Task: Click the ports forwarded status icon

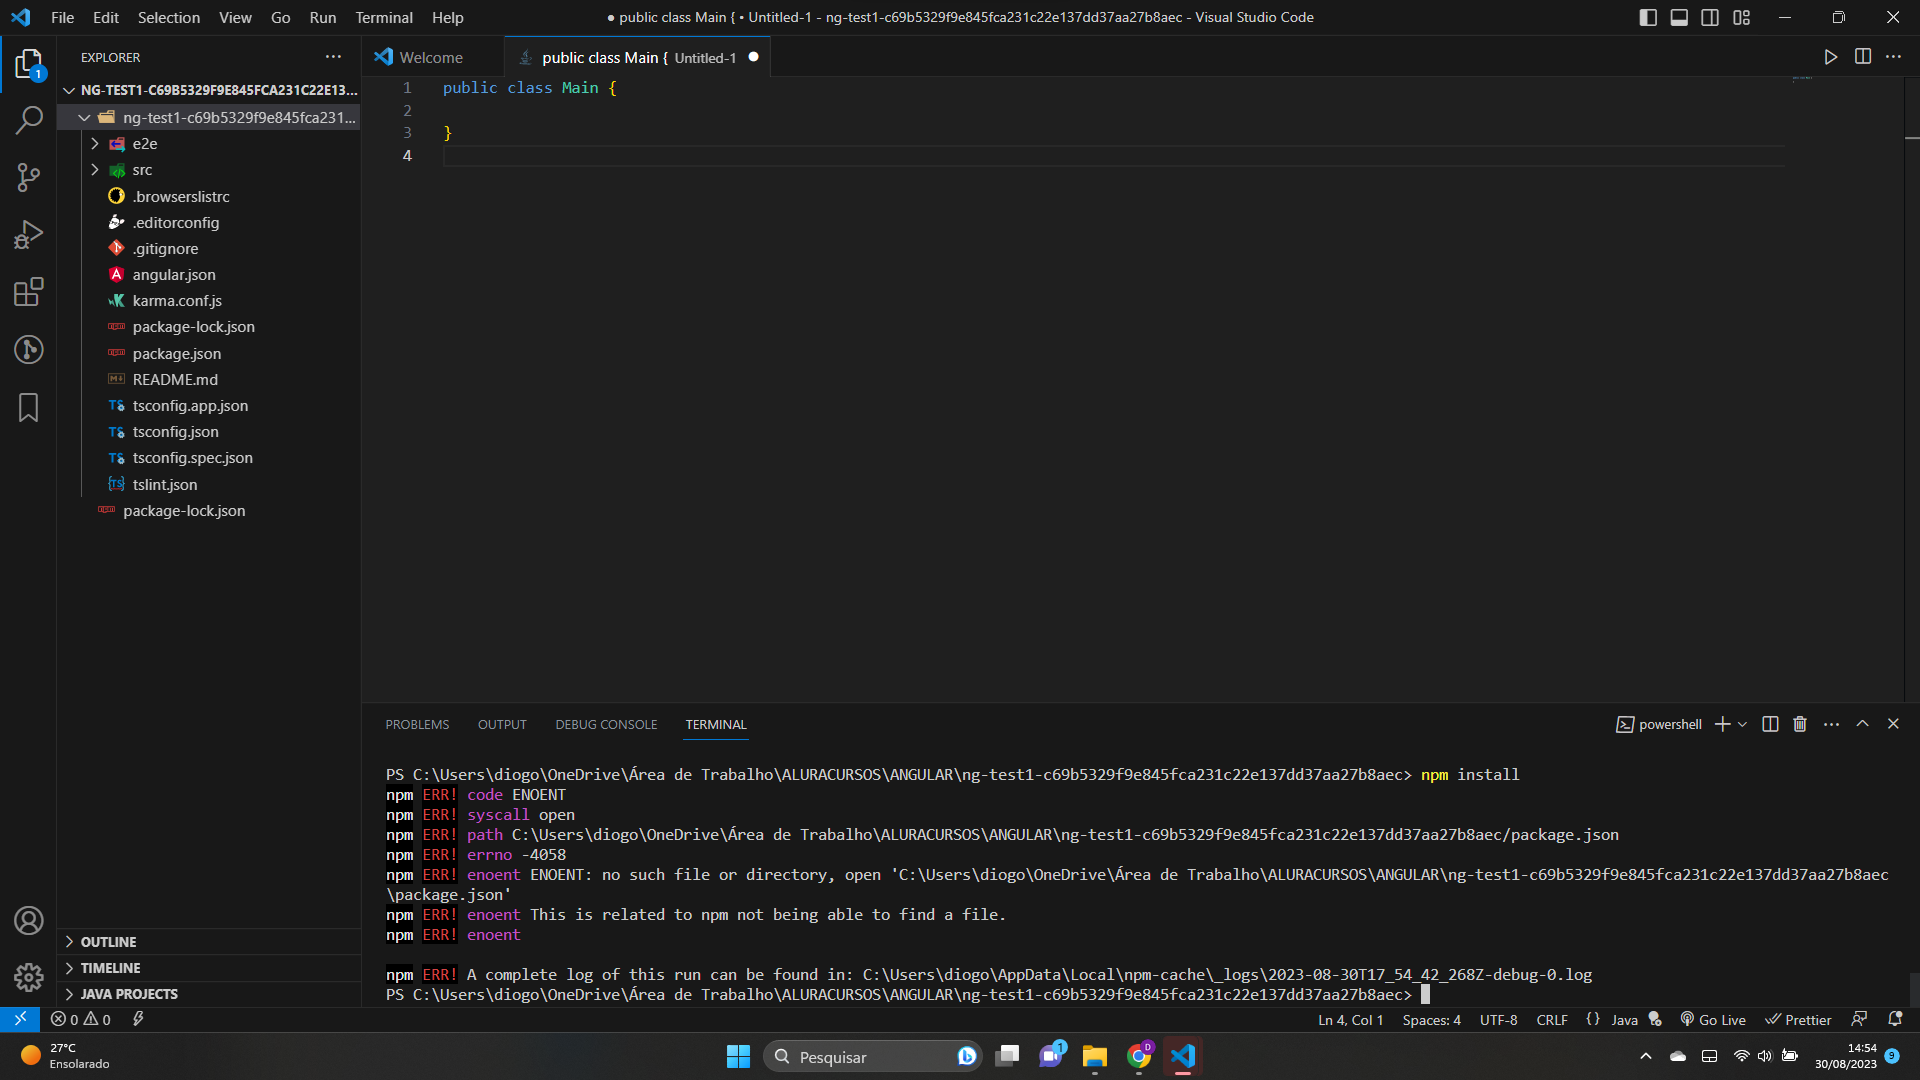Action: pyautogui.click(x=138, y=1019)
